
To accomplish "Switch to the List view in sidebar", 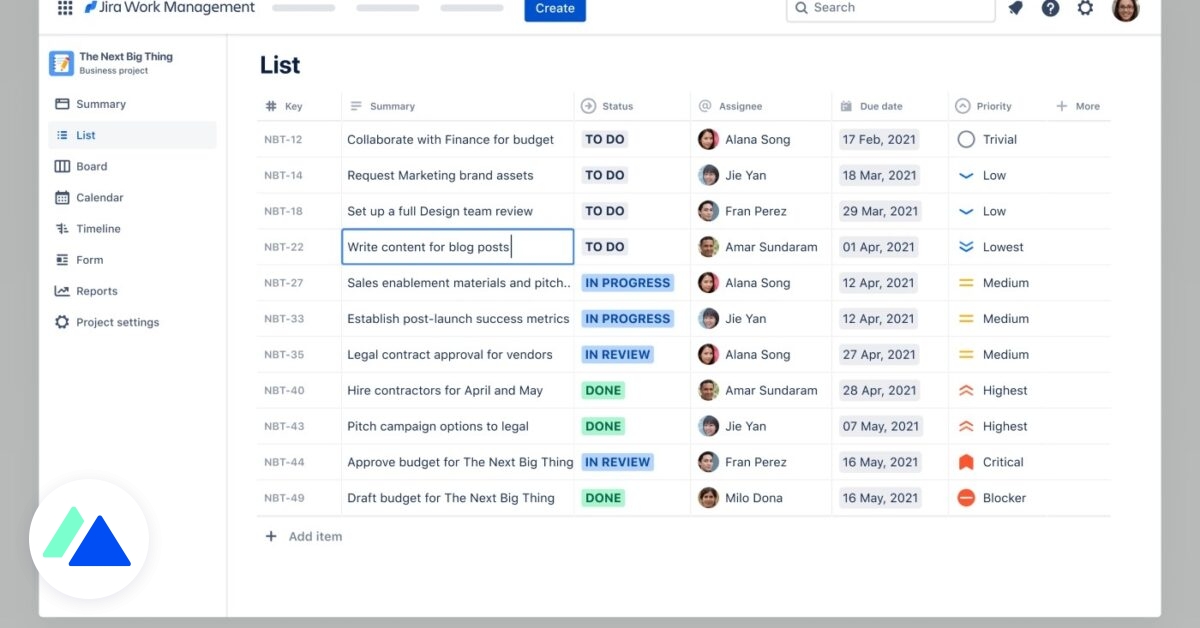I will (64, 134).
